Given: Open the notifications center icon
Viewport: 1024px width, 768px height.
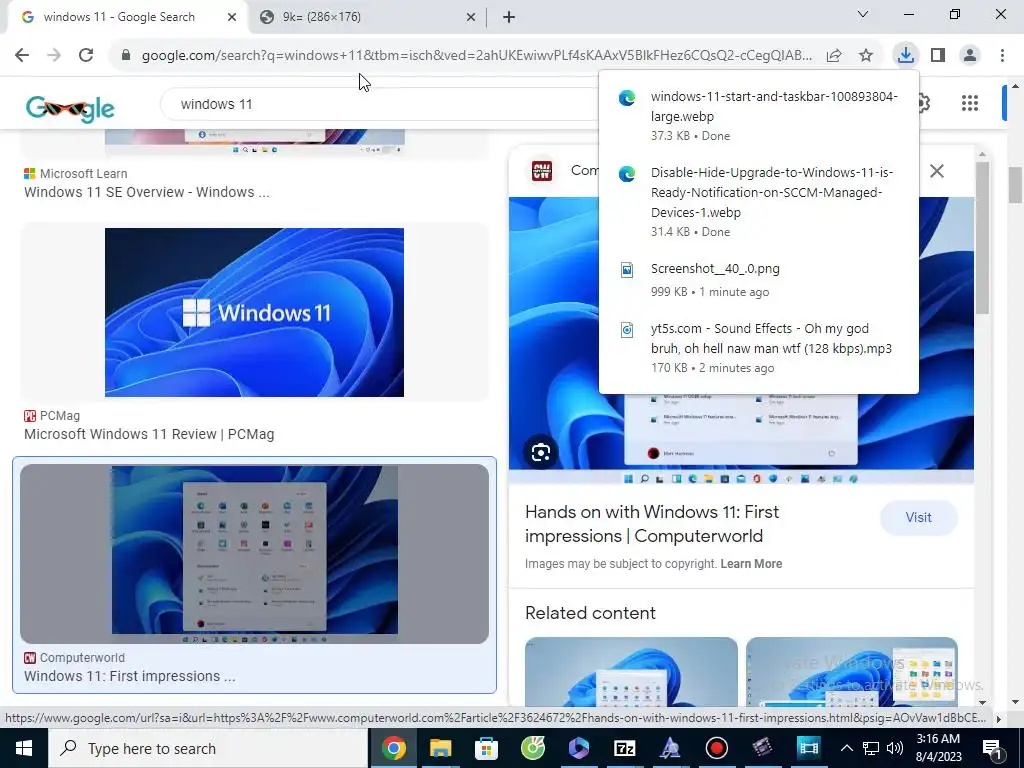Looking at the screenshot, I should pos(993,749).
